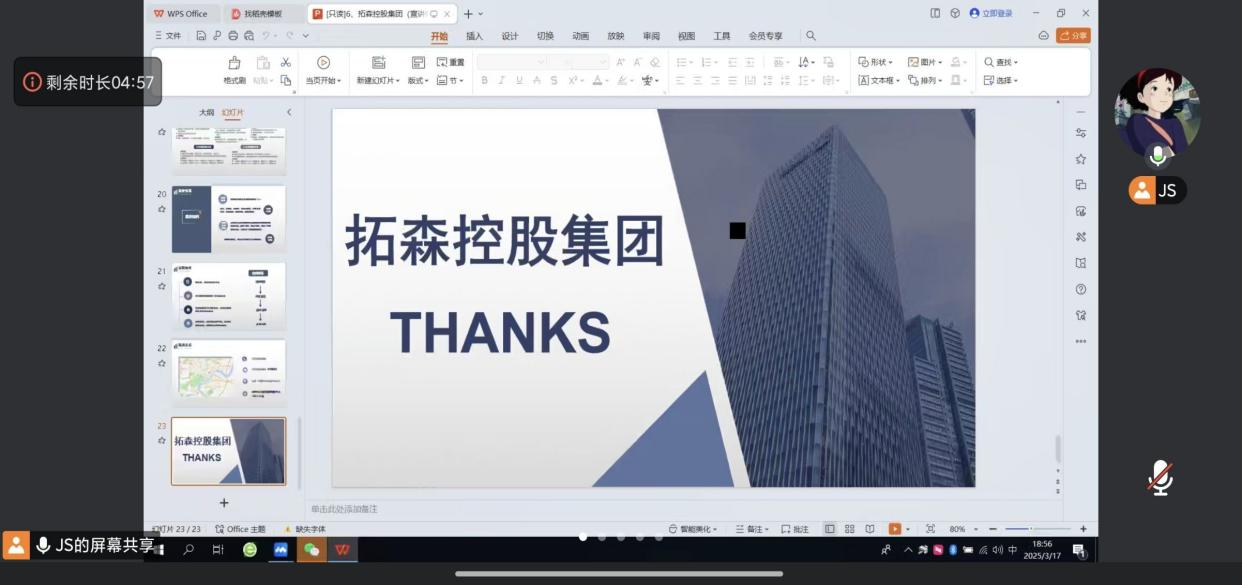Expand the 形状 shapes dropdown
1242x585 pixels.
(875, 62)
